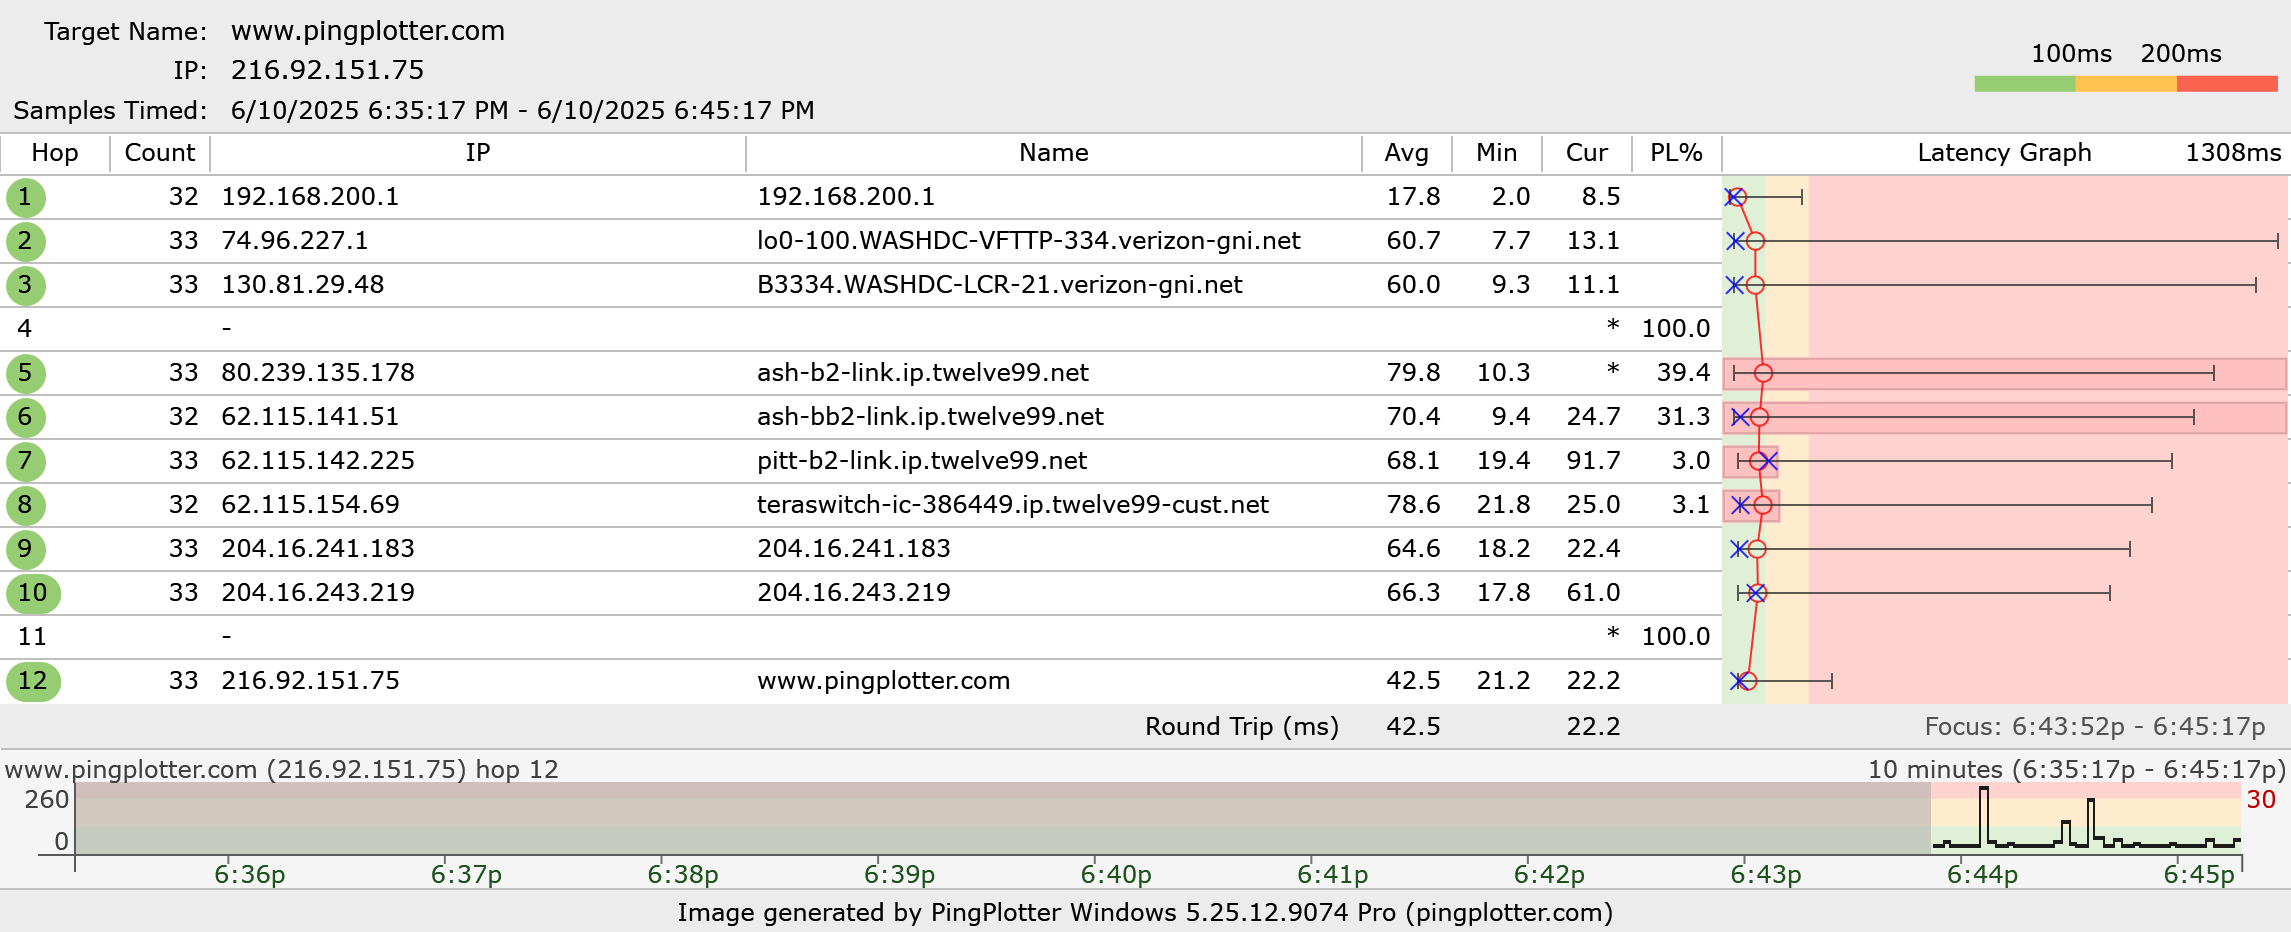
Task: Click the green hop 12 circle
Action: pyautogui.click(x=33, y=681)
